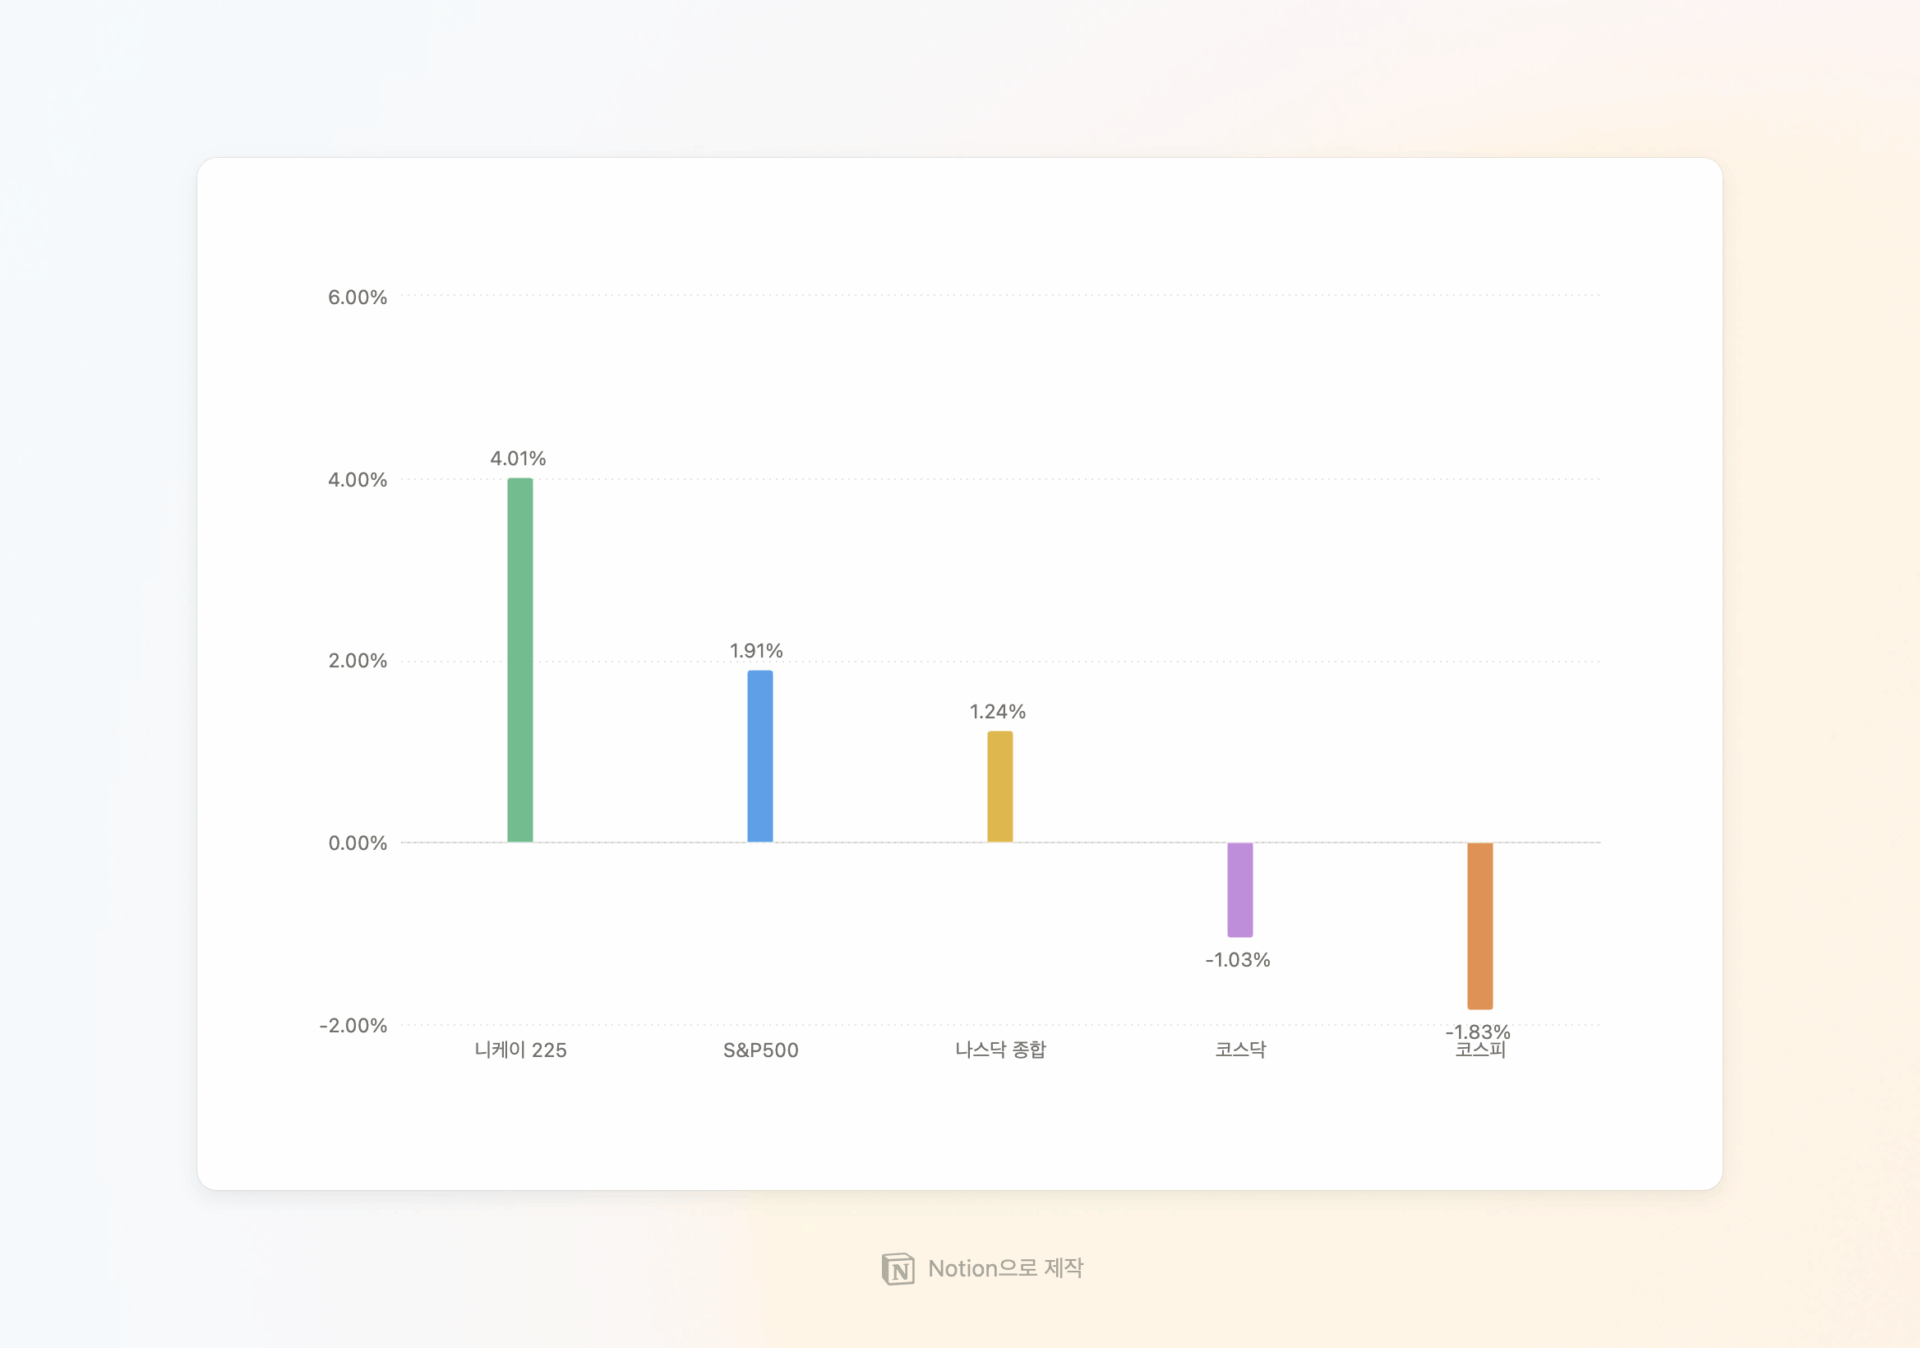The height and width of the screenshot is (1348, 1920).
Task: Click the 니케이 225 axis label
Action: (520, 1050)
